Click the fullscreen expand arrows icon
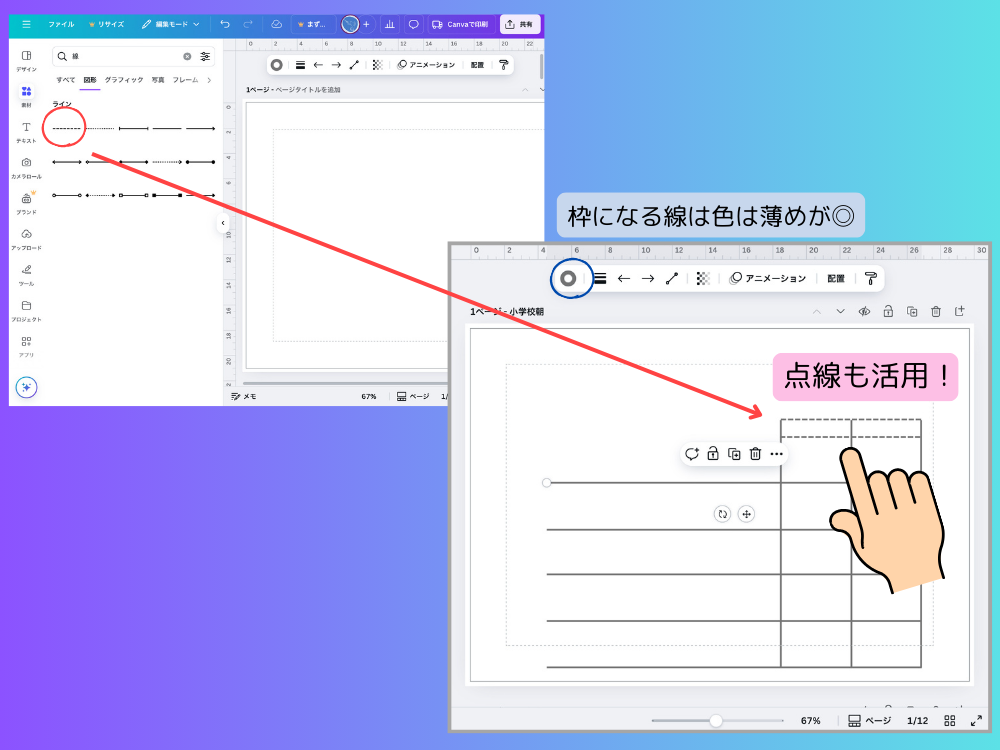 [976, 720]
